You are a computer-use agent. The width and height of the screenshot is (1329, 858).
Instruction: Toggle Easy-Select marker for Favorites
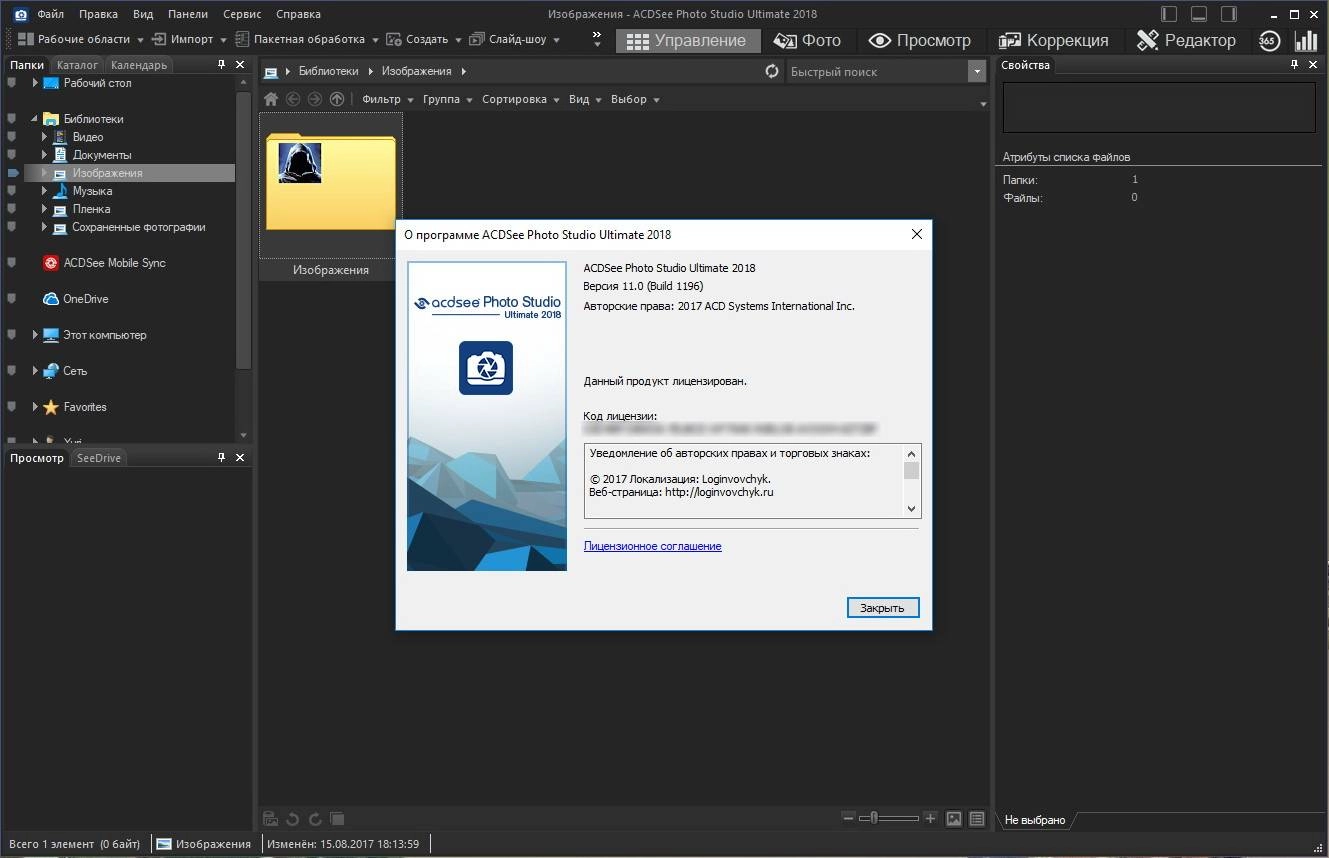pyautogui.click(x=12, y=407)
